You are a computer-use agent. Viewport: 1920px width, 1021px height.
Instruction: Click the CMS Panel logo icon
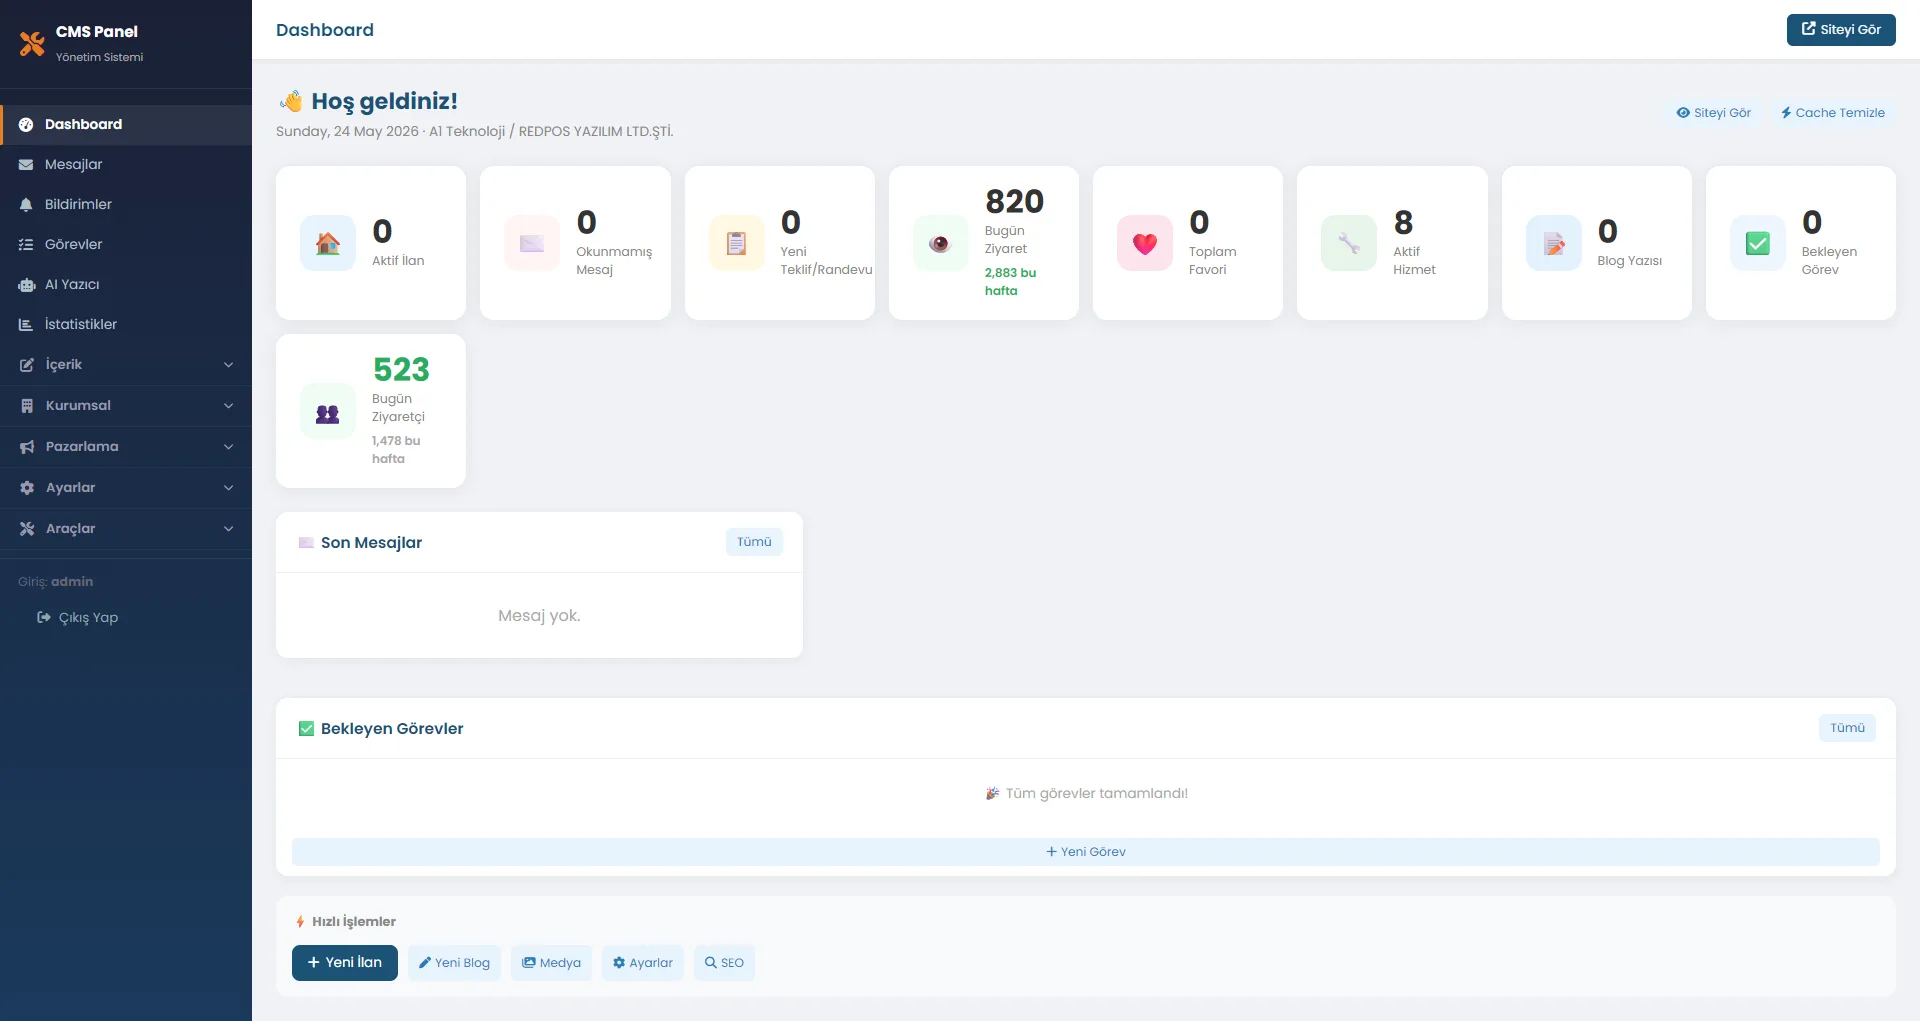coord(32,43)
